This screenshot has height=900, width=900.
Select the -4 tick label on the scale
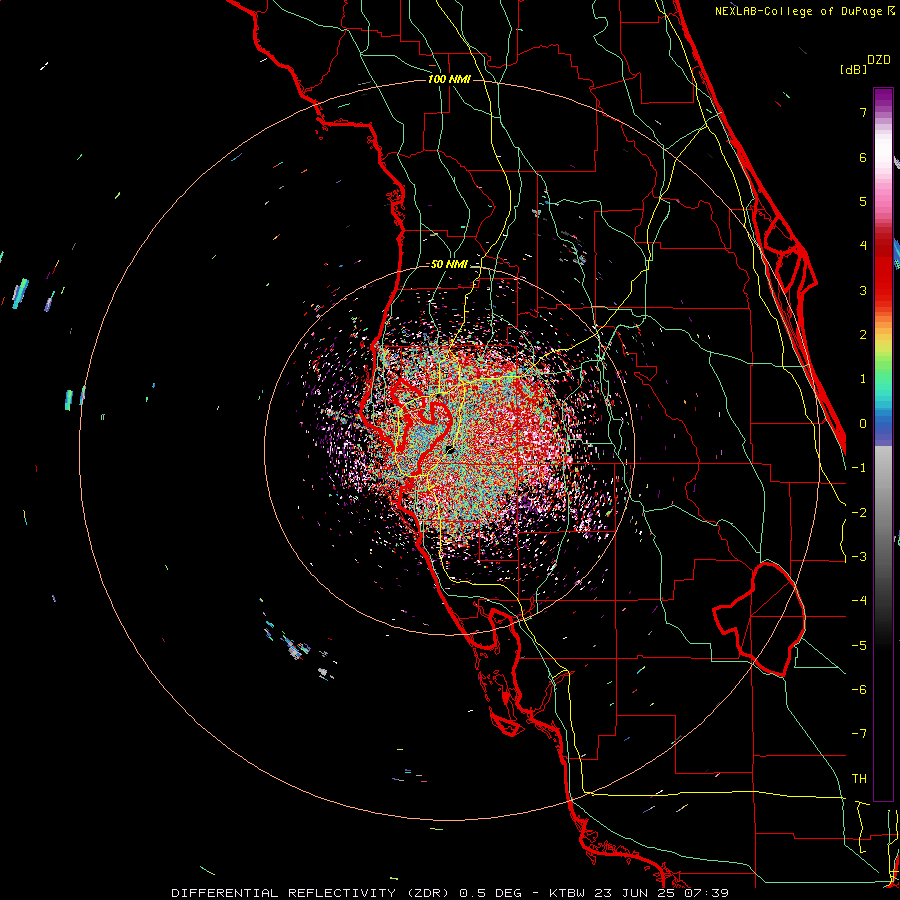click(859, 601)
